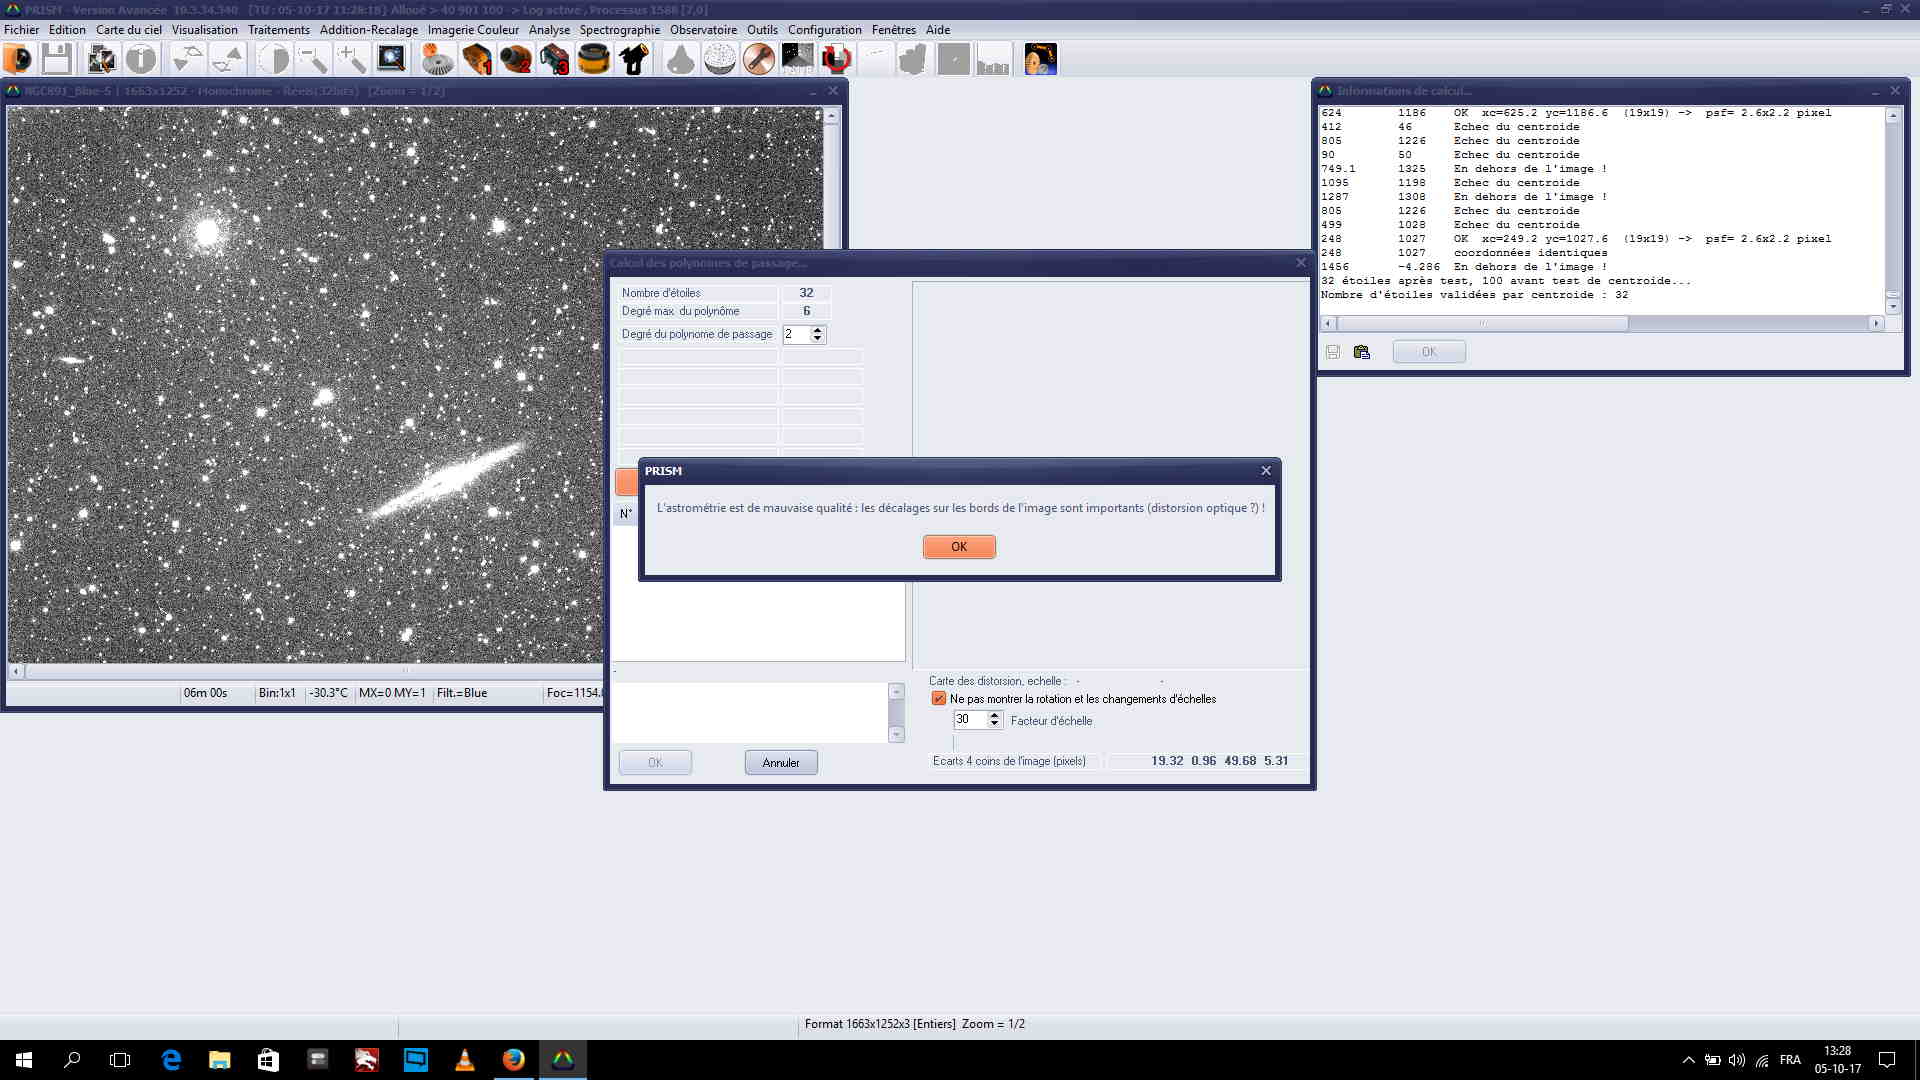This screenshot has height=1080, width=1920.
Task: Open the Carte du ciel menu
Action: tap(128, 30)
